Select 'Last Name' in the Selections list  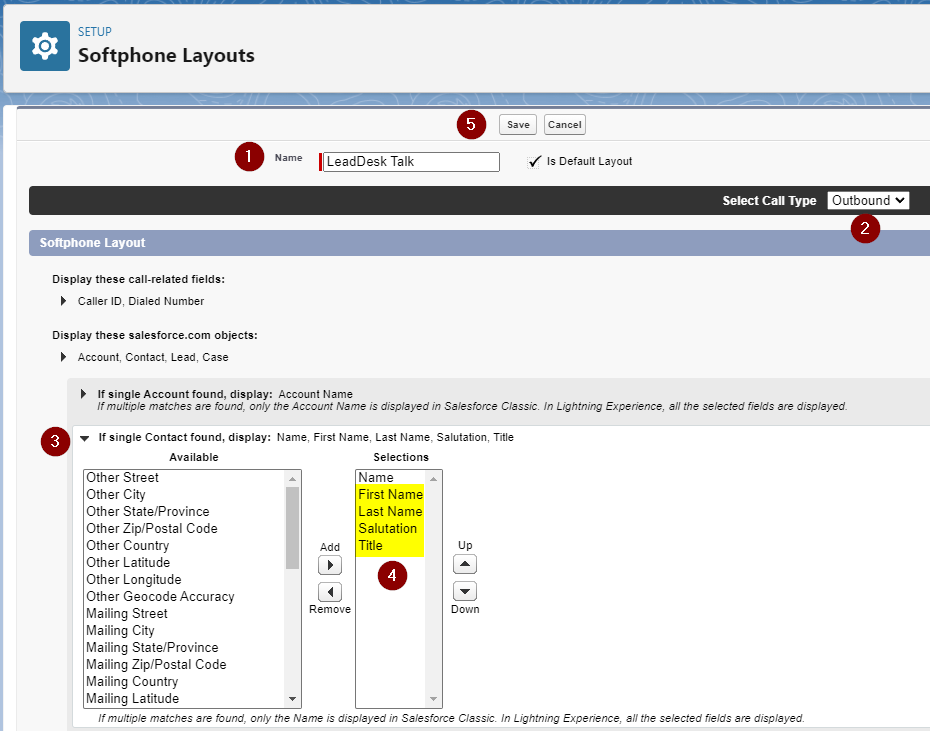coord(390,511)
